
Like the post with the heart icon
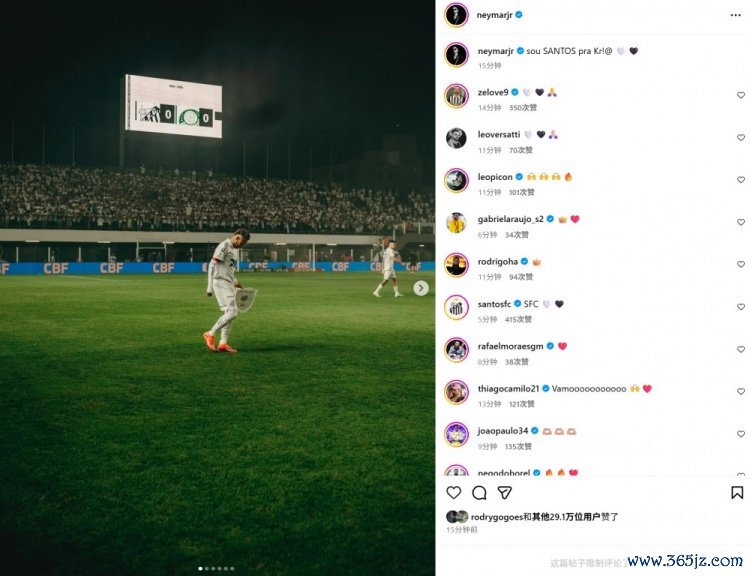coord(453,492)
